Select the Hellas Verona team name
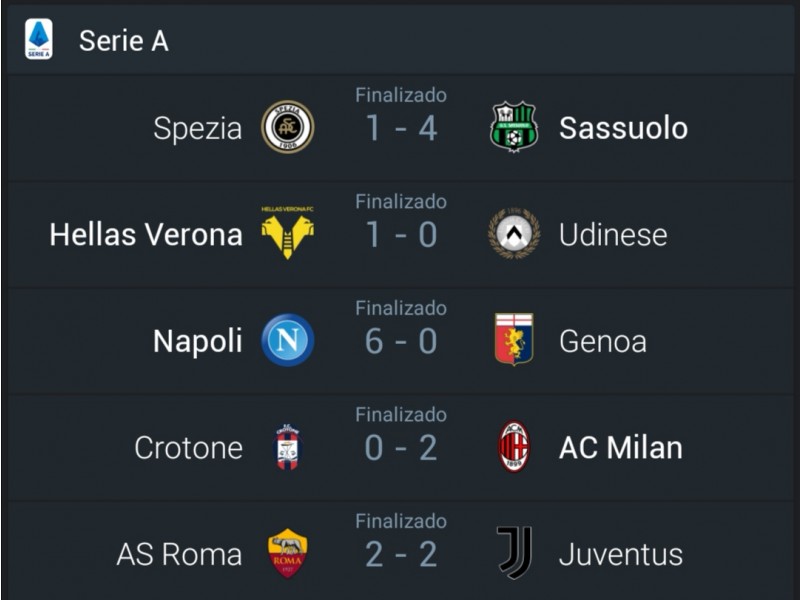800x600 pixels. tap(146, 235)
